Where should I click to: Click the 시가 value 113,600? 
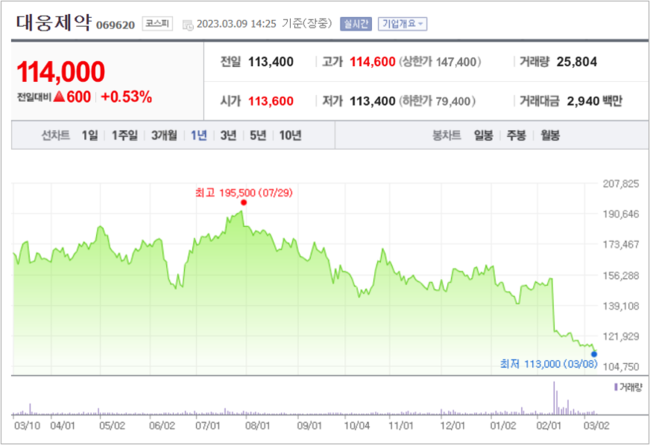point(271,101)
